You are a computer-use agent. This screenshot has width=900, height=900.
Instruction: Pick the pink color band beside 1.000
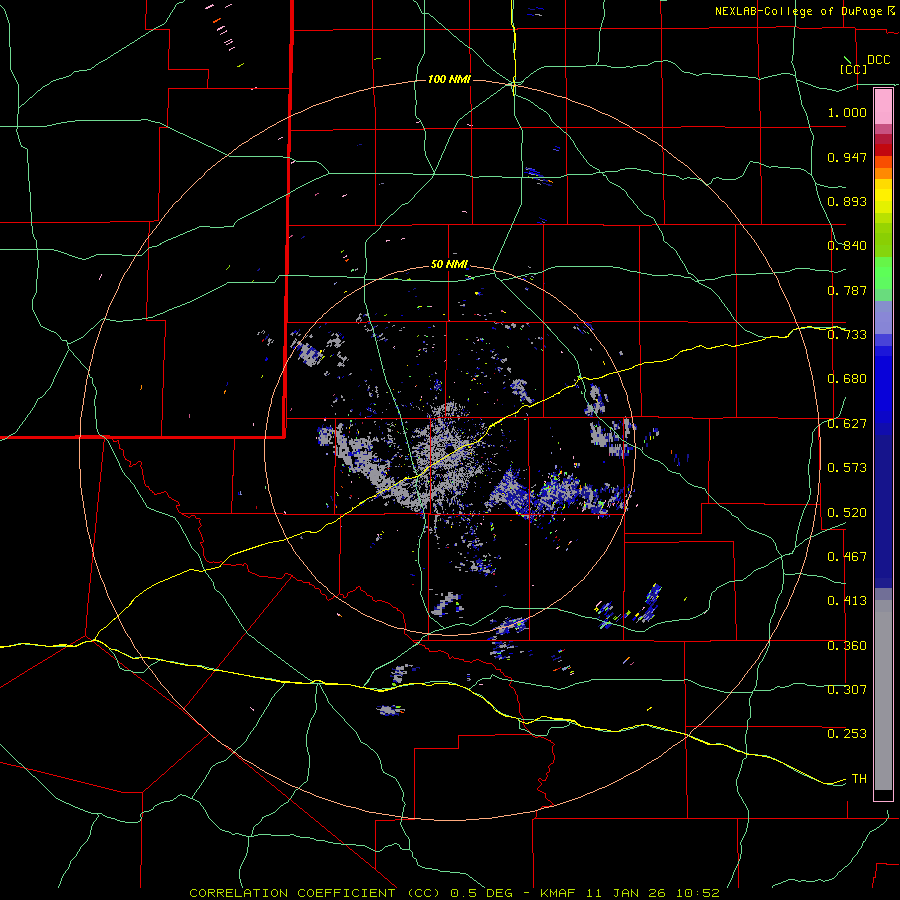pyautogui.click(x=883, y=107)
